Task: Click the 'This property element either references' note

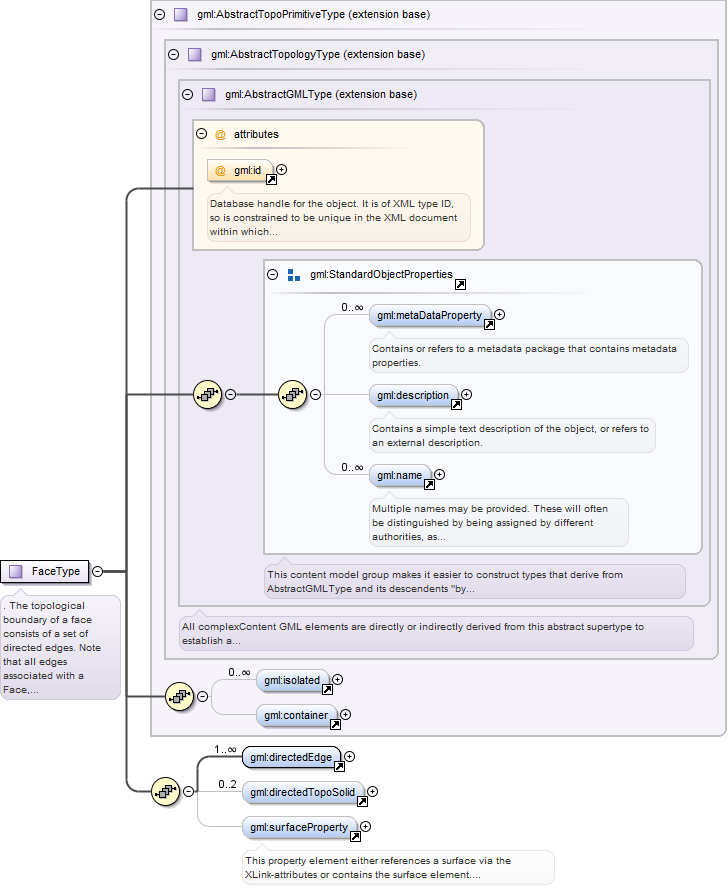Action: pyautogui.click(x=398, y=868)
